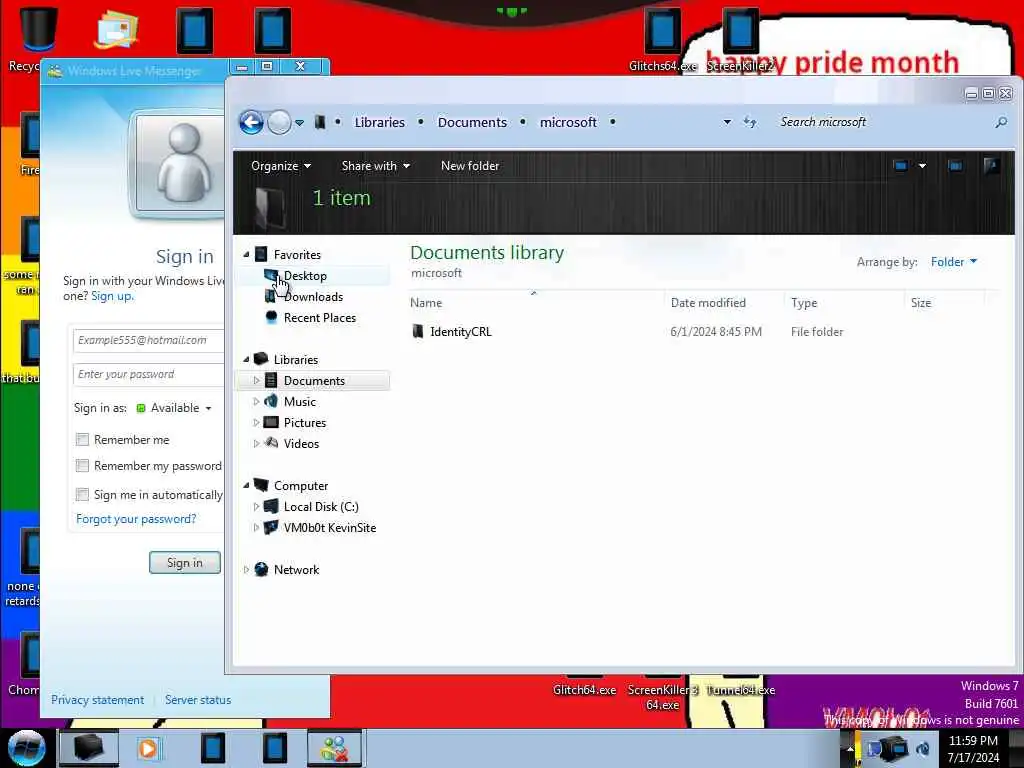Image resolution: width=1024 pixels, height=768 pixels.
Task: Change your view icon in toolbar
Action: coord(901,166)
